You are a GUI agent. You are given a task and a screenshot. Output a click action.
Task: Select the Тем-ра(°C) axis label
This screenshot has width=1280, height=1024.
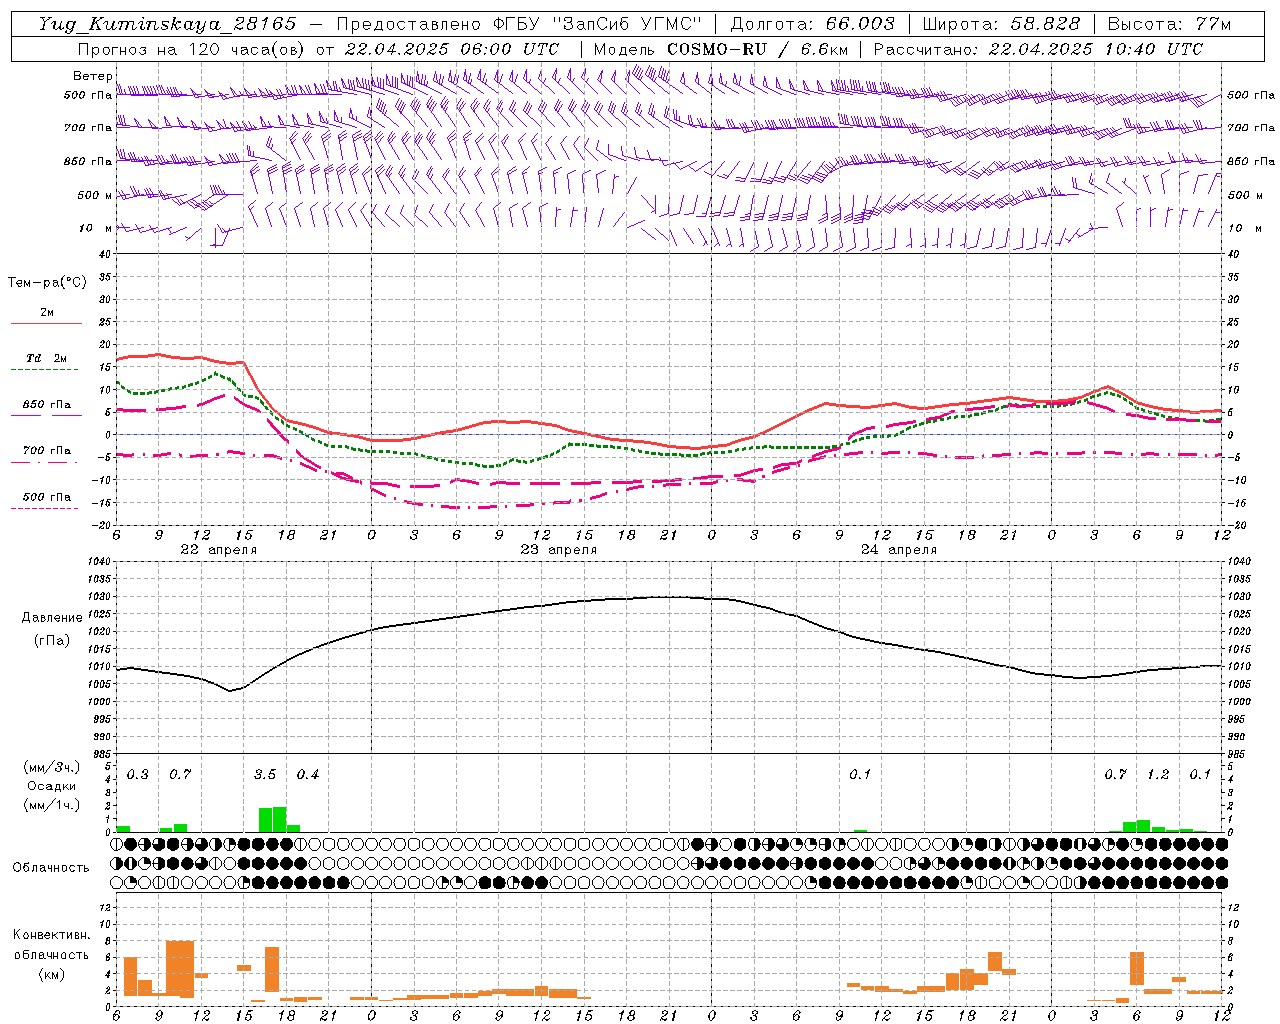click(47, 283)
